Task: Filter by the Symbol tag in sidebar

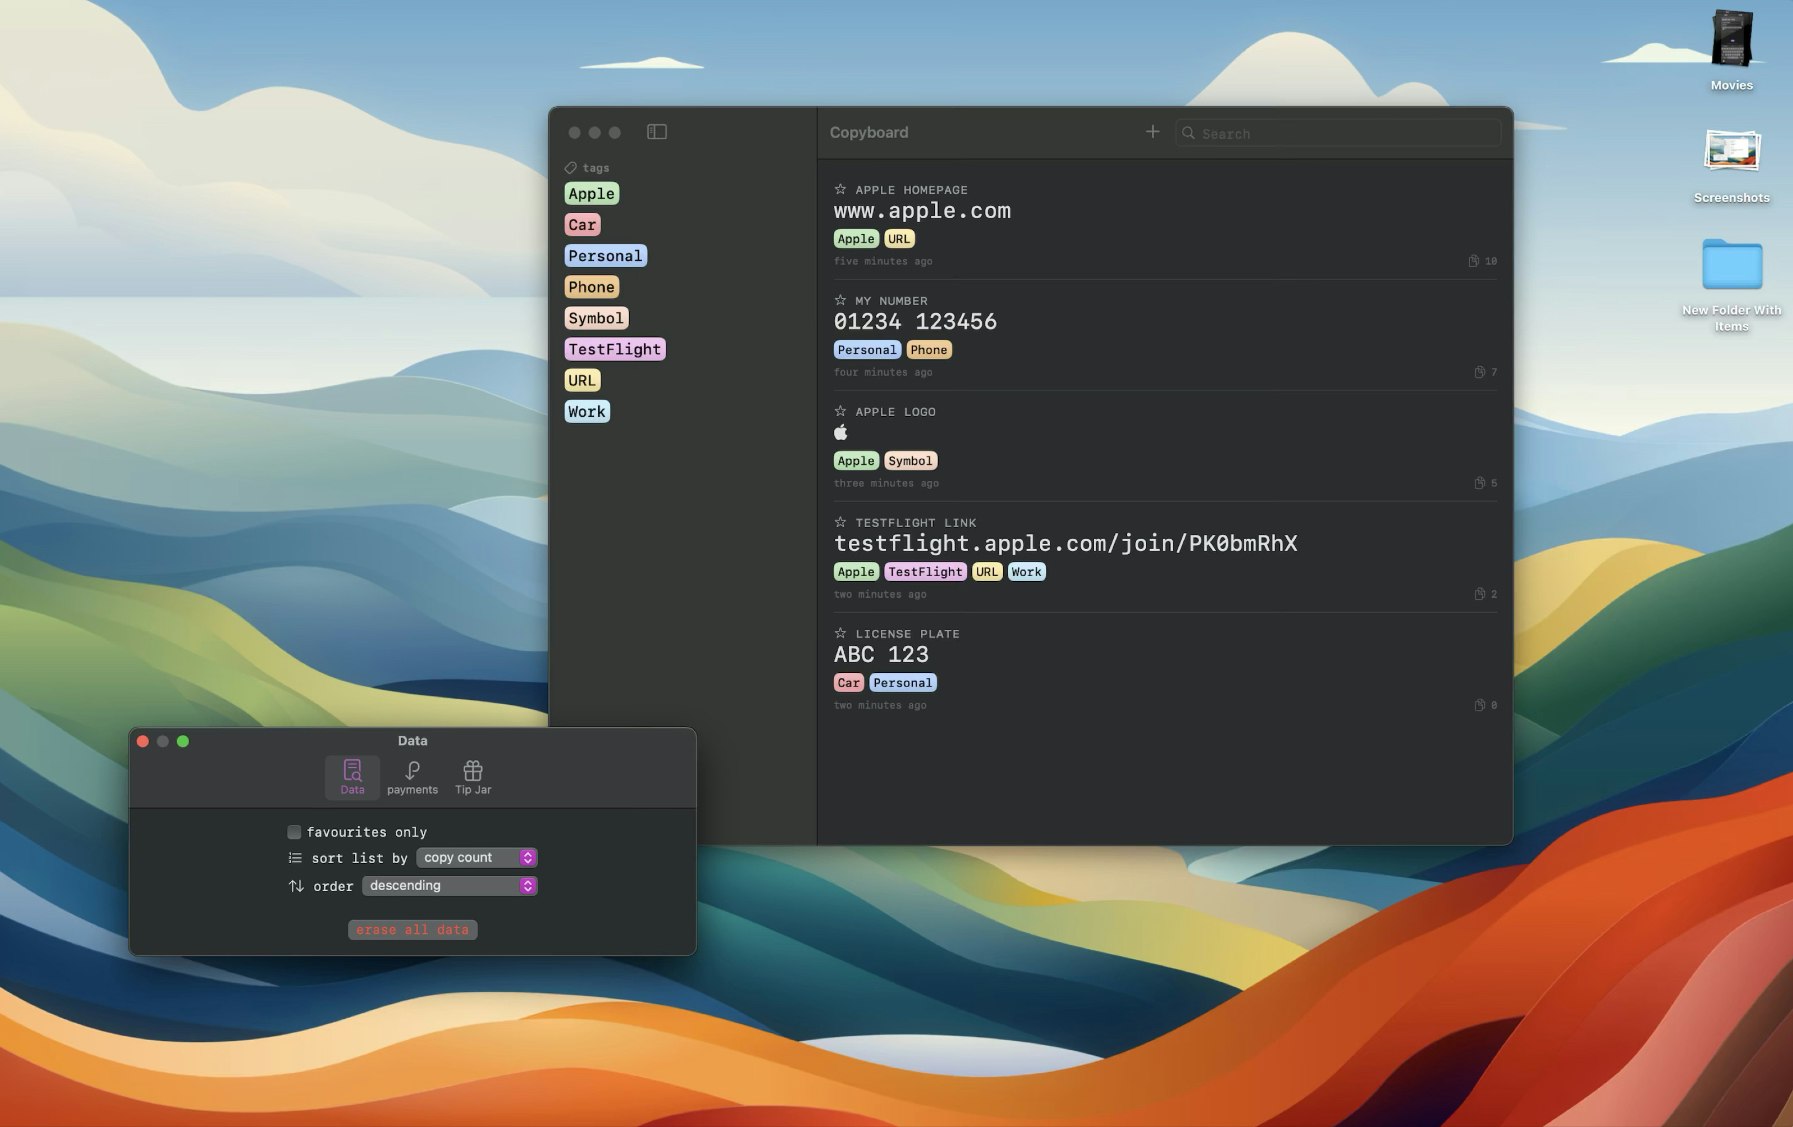Action: point(596,318)
